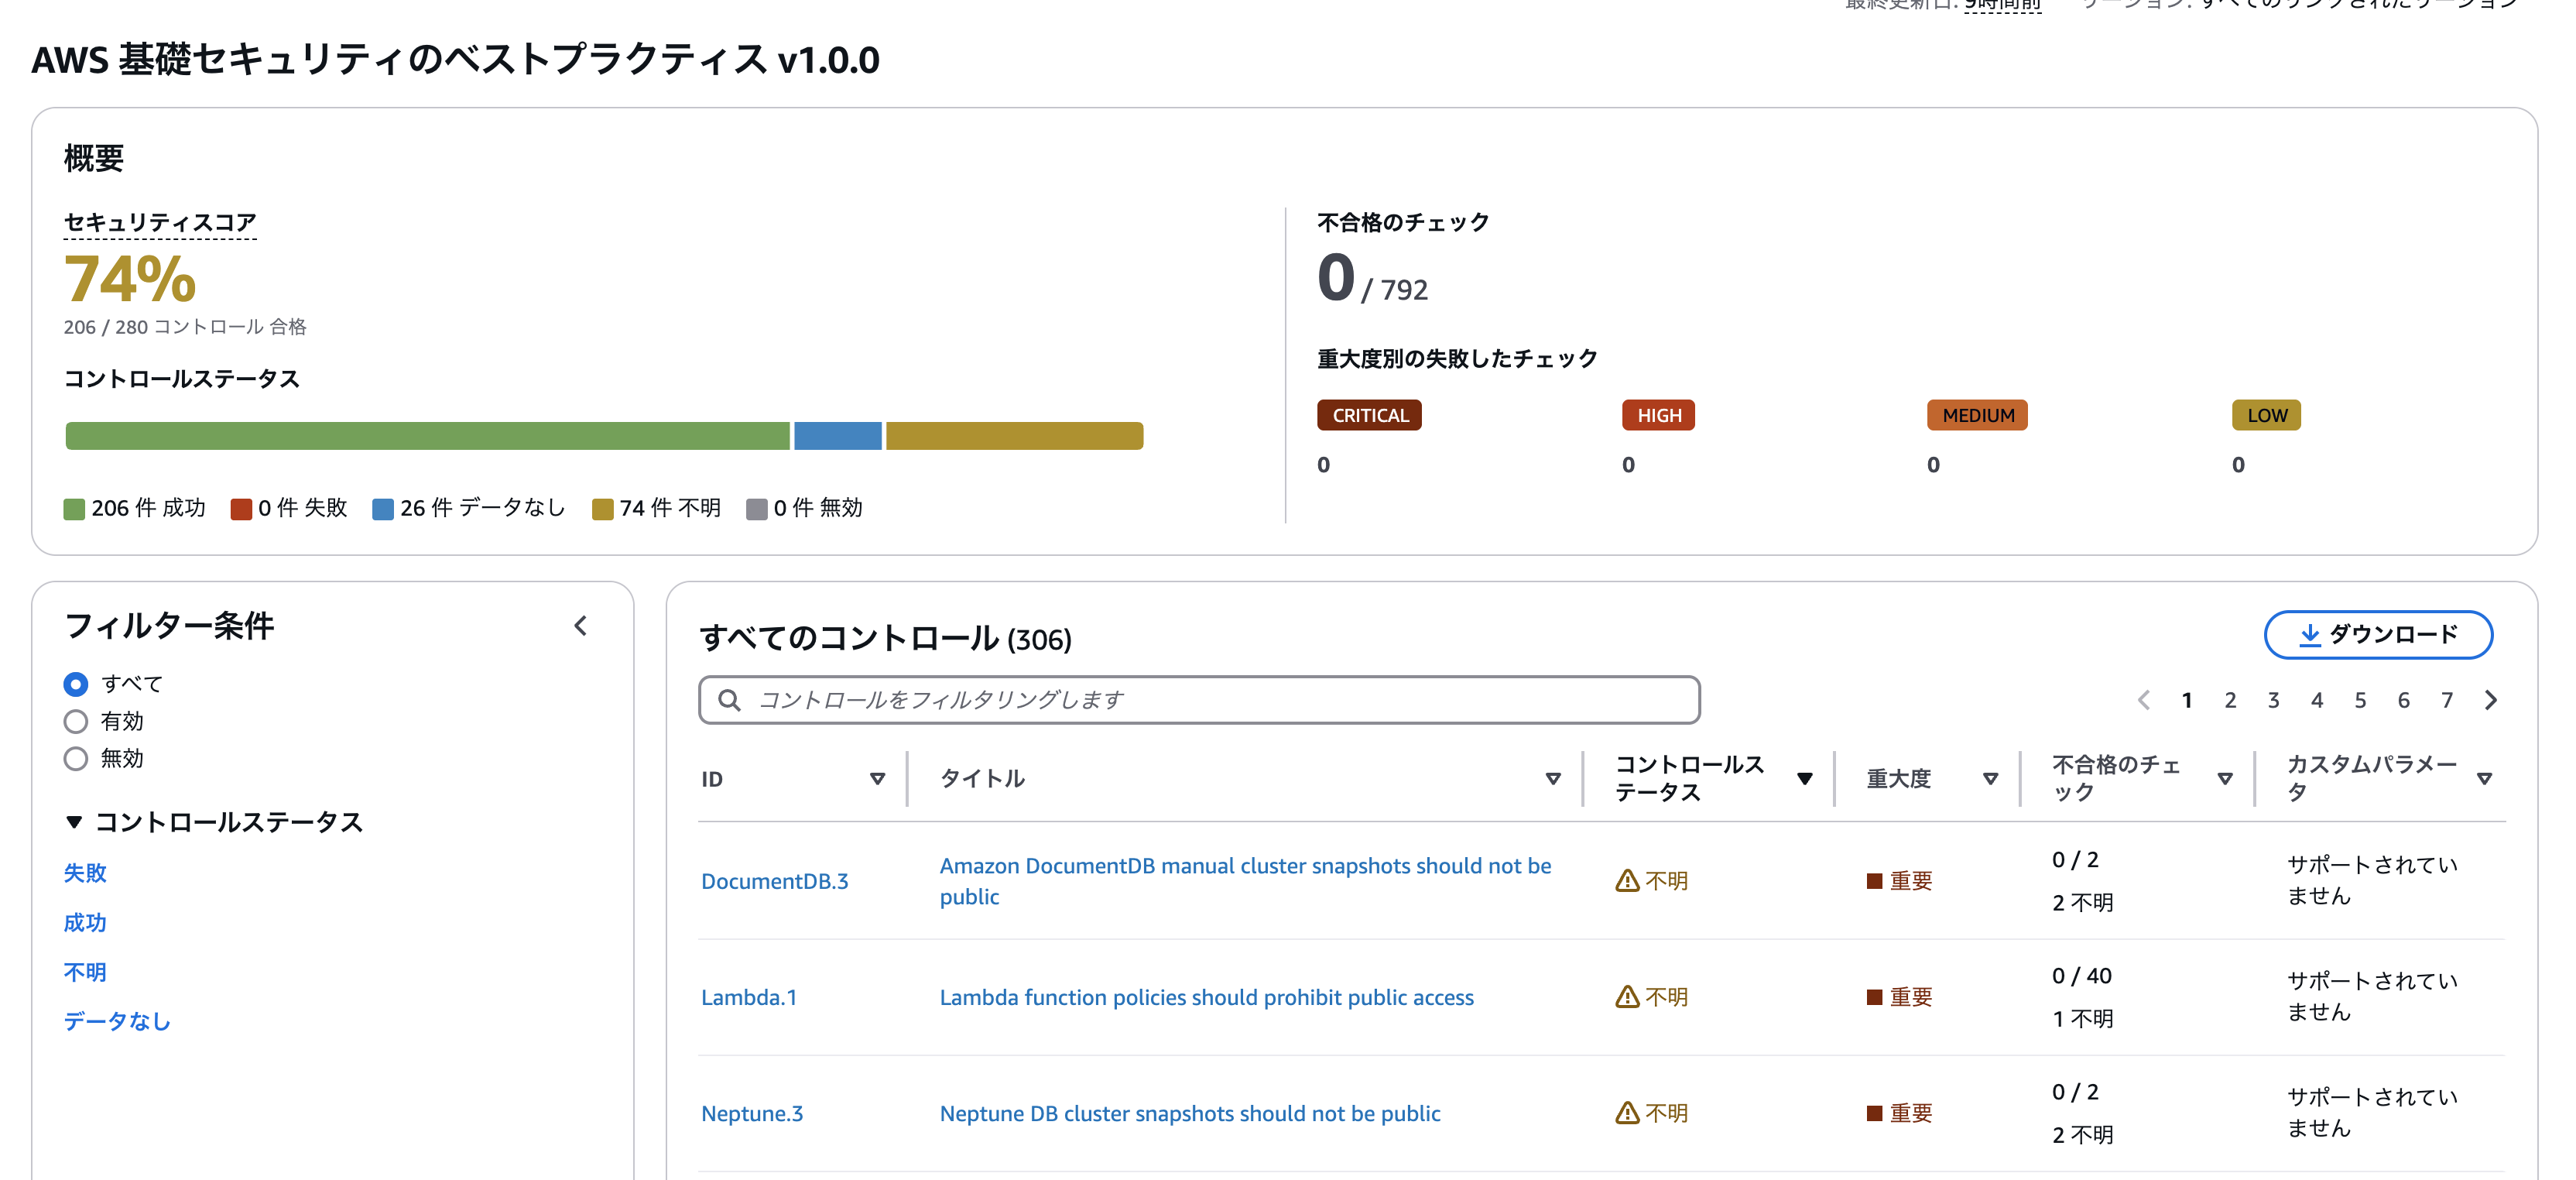Click the search magnifier icon in filter box

click(729, 700)
